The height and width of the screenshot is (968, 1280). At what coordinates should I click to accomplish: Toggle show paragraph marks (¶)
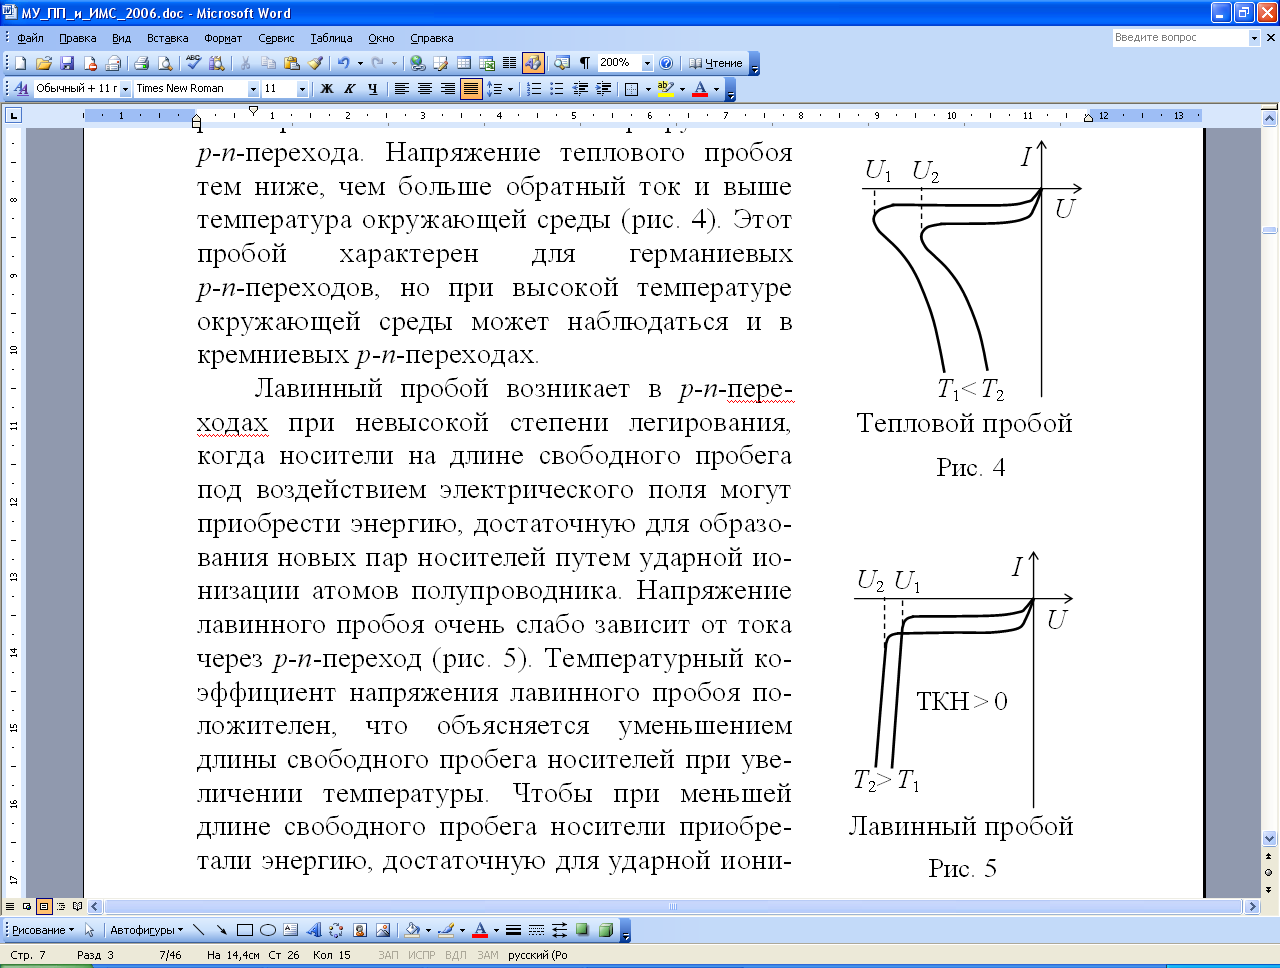584,63
